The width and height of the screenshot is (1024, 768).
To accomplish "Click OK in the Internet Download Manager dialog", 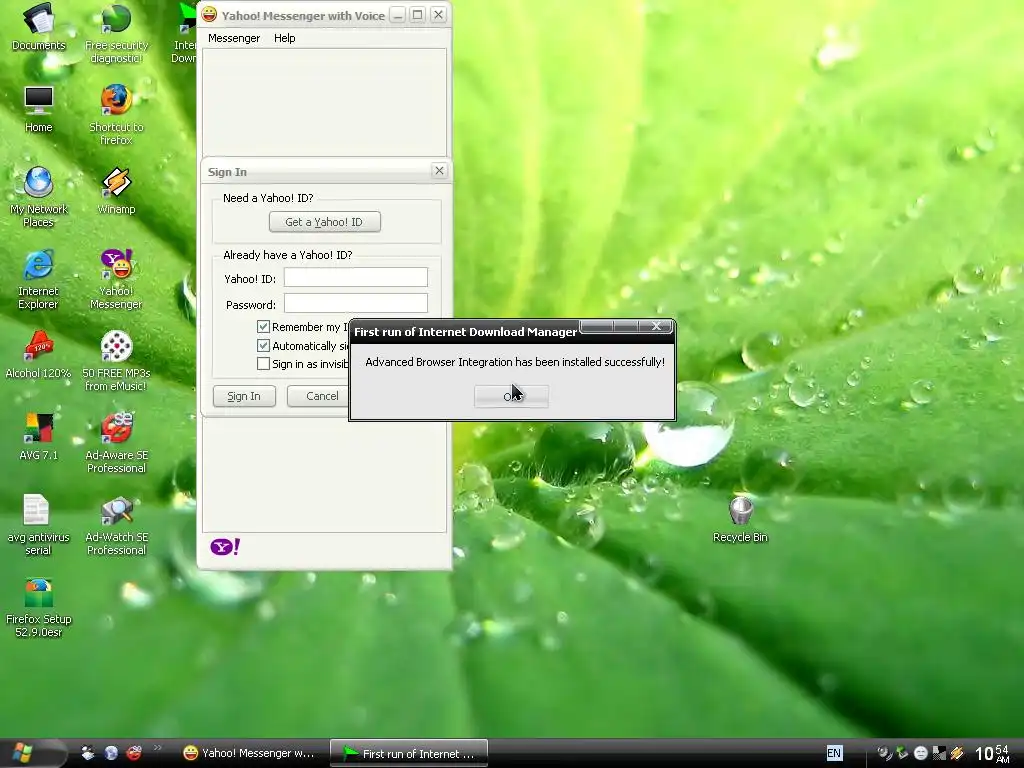I will [511, 396].
